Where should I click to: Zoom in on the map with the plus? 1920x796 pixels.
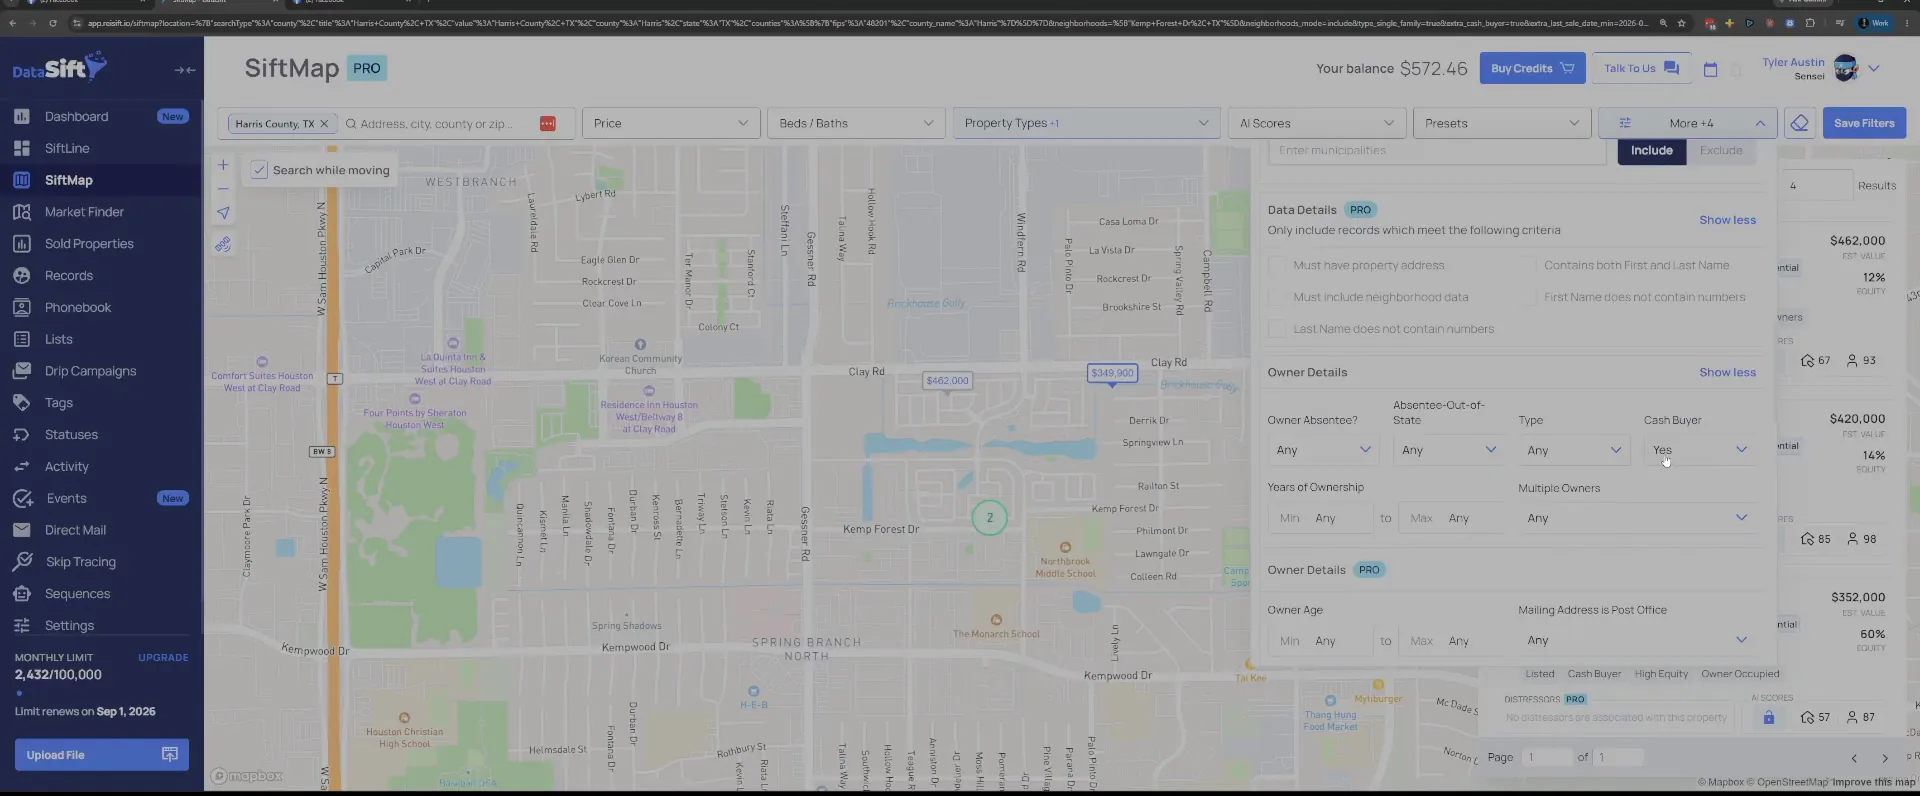pyautogui.click(x=223, y=165)
